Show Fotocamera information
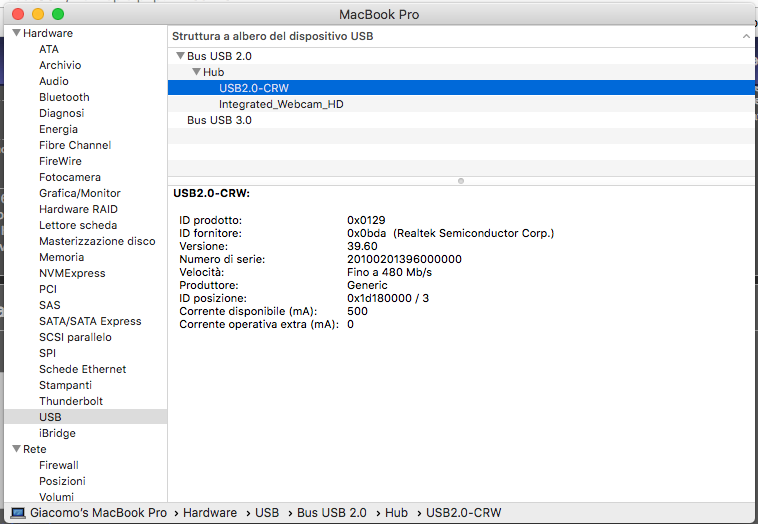The width and height of the screenshot is (758, 524). click(x=70, y=177)
